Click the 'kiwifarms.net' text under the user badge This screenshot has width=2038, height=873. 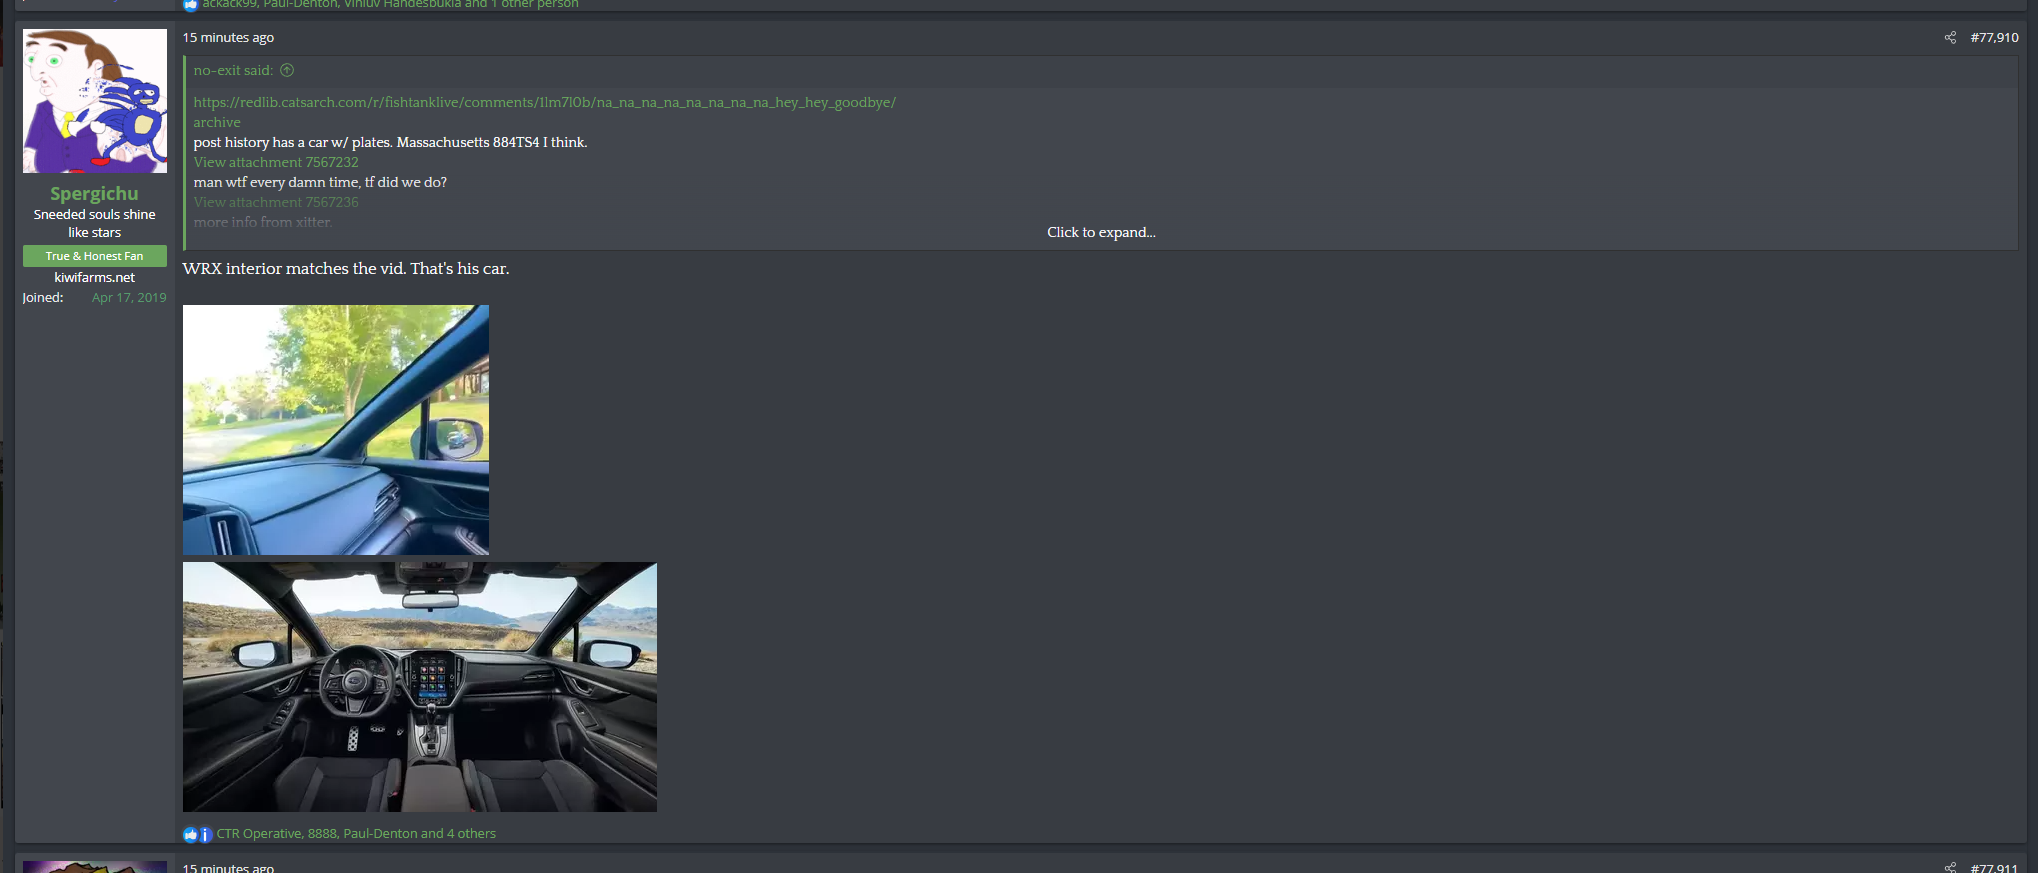95,278
